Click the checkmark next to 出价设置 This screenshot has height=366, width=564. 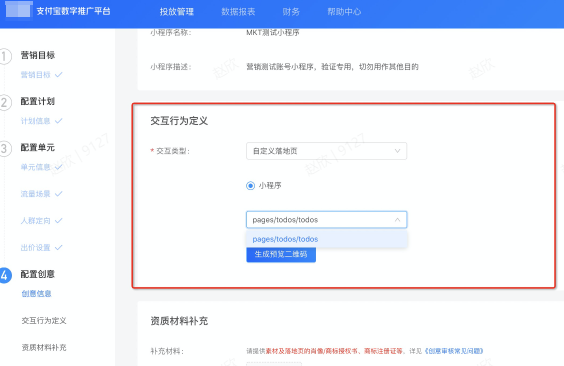[x=59, y=247]
